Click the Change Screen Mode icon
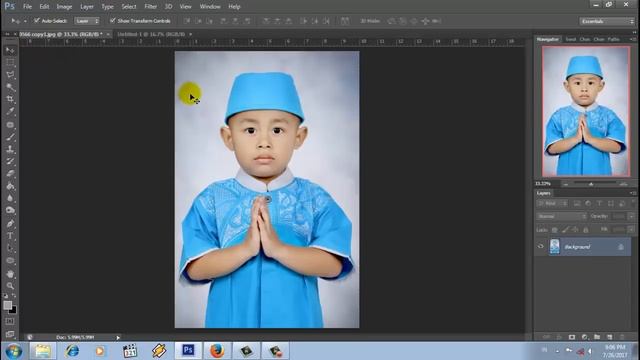Image resolution: width=640 pixels, height=360 pixels. [x=10, y=334]
